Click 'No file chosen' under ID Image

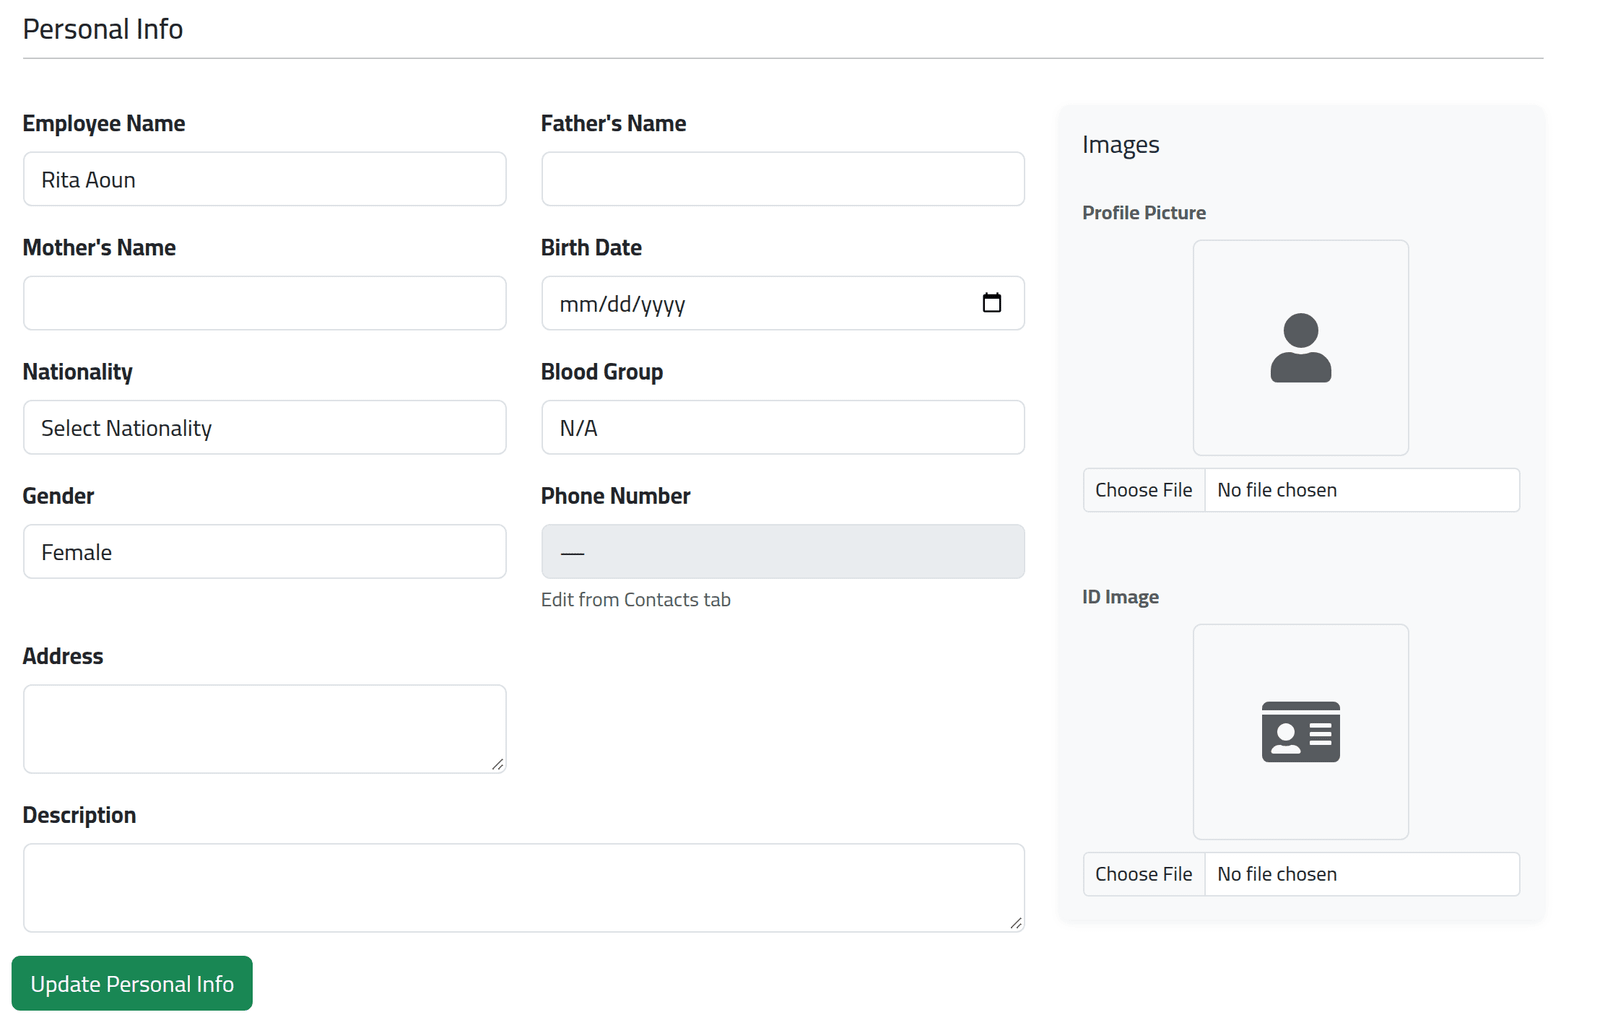click(1277, 874)
